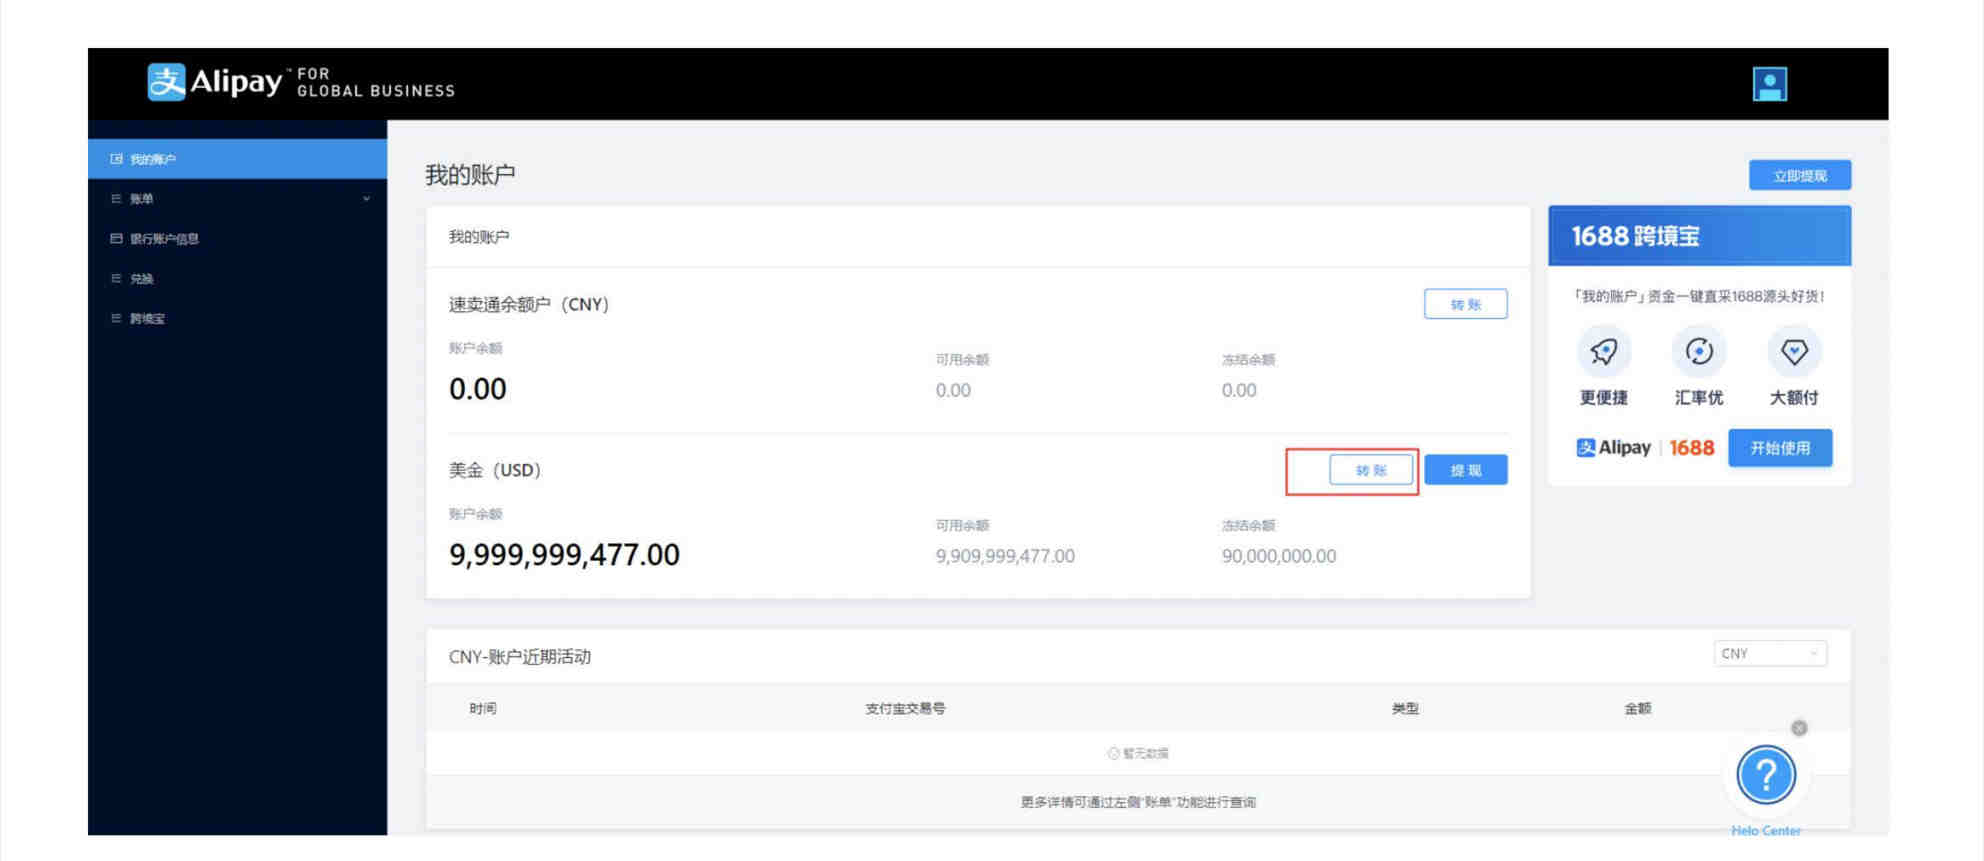Click the Help Center label
The width and height of the screenshot is (1984, 861).
pos(1766,830)
